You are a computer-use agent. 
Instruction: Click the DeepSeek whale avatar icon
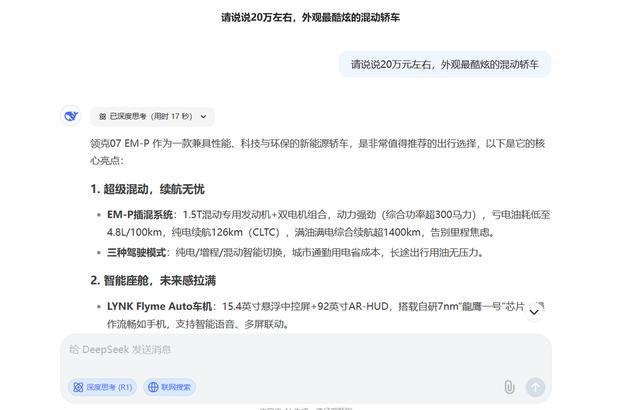(71, 116)
